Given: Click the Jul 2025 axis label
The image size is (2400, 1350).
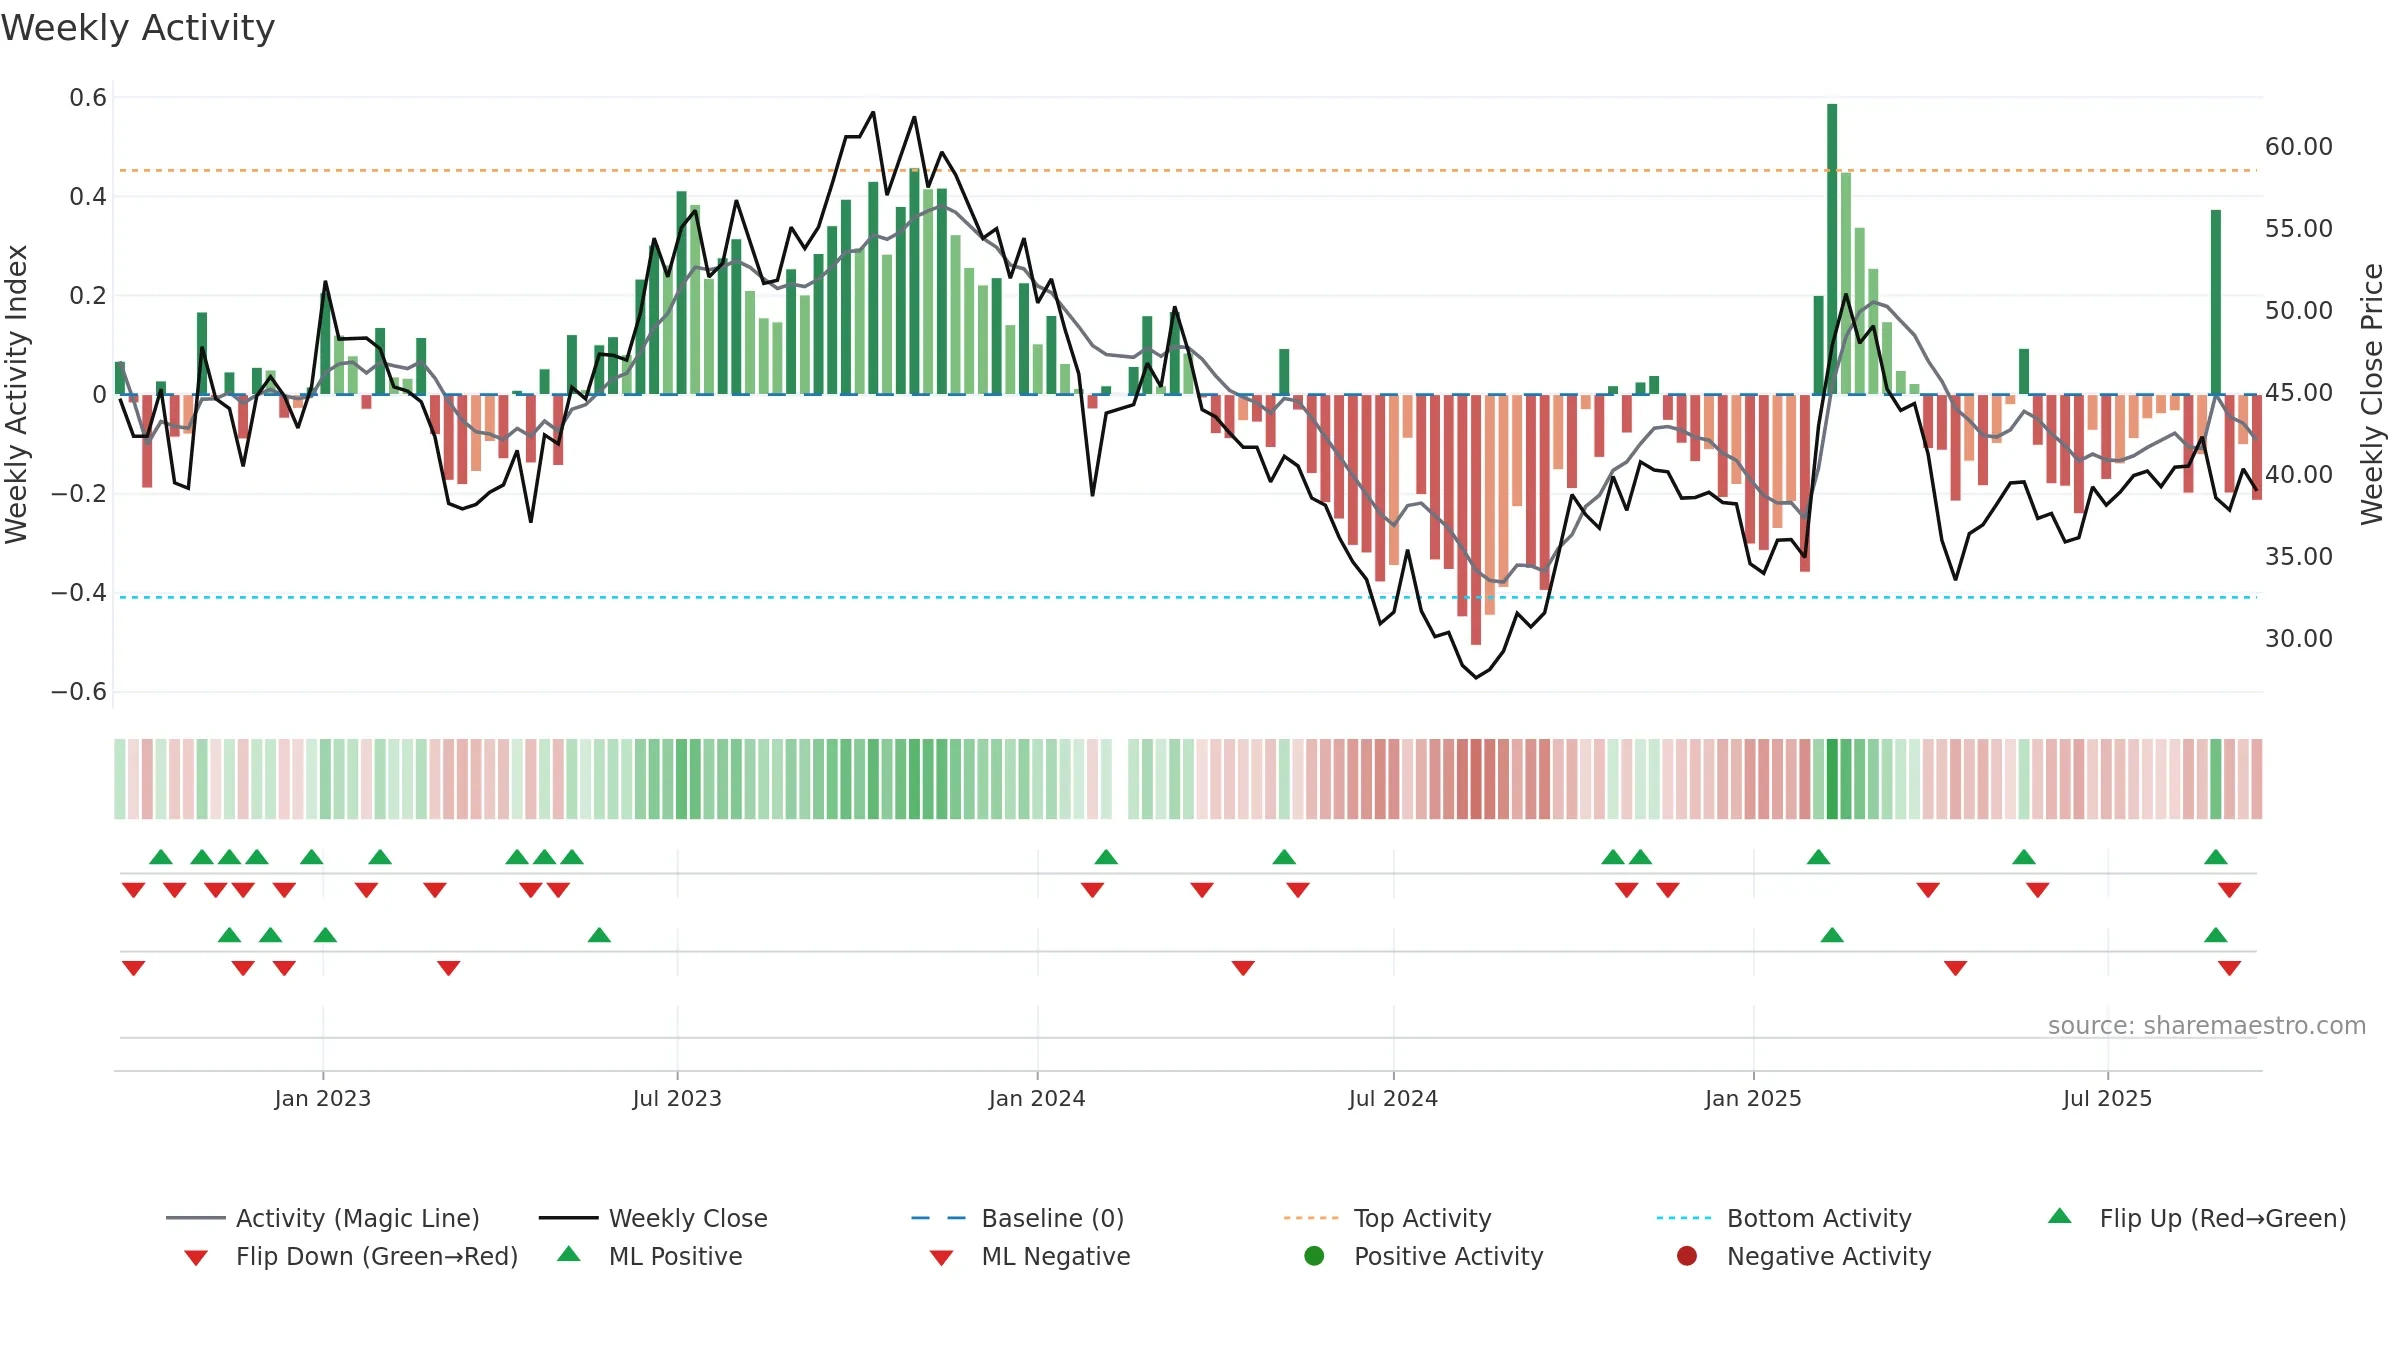Looking at the screenshot, I should [2107, 1098].
